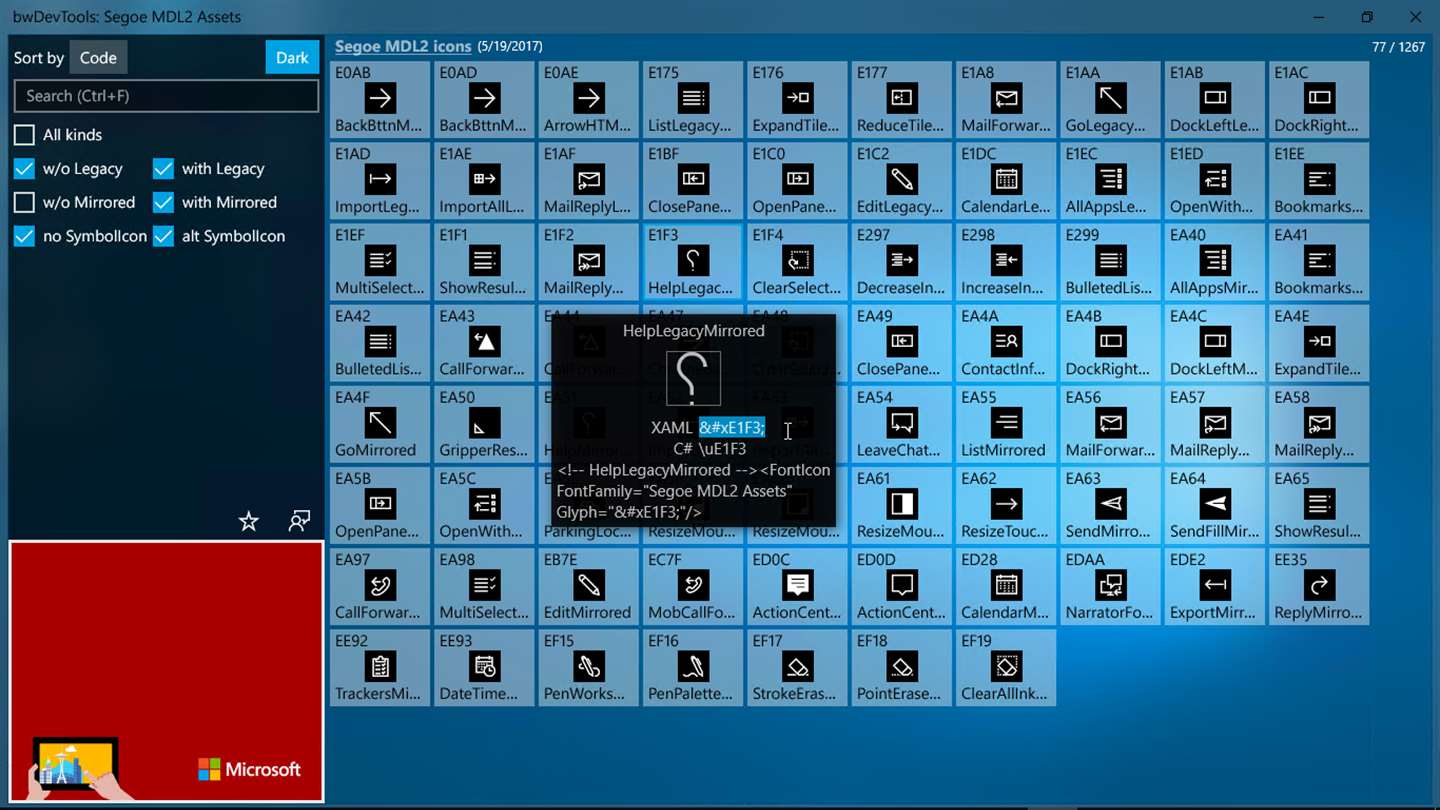1440x810 pixels.
Task: Select the E1DC CalendarLe icon
Action: [x=1006, y=181]
